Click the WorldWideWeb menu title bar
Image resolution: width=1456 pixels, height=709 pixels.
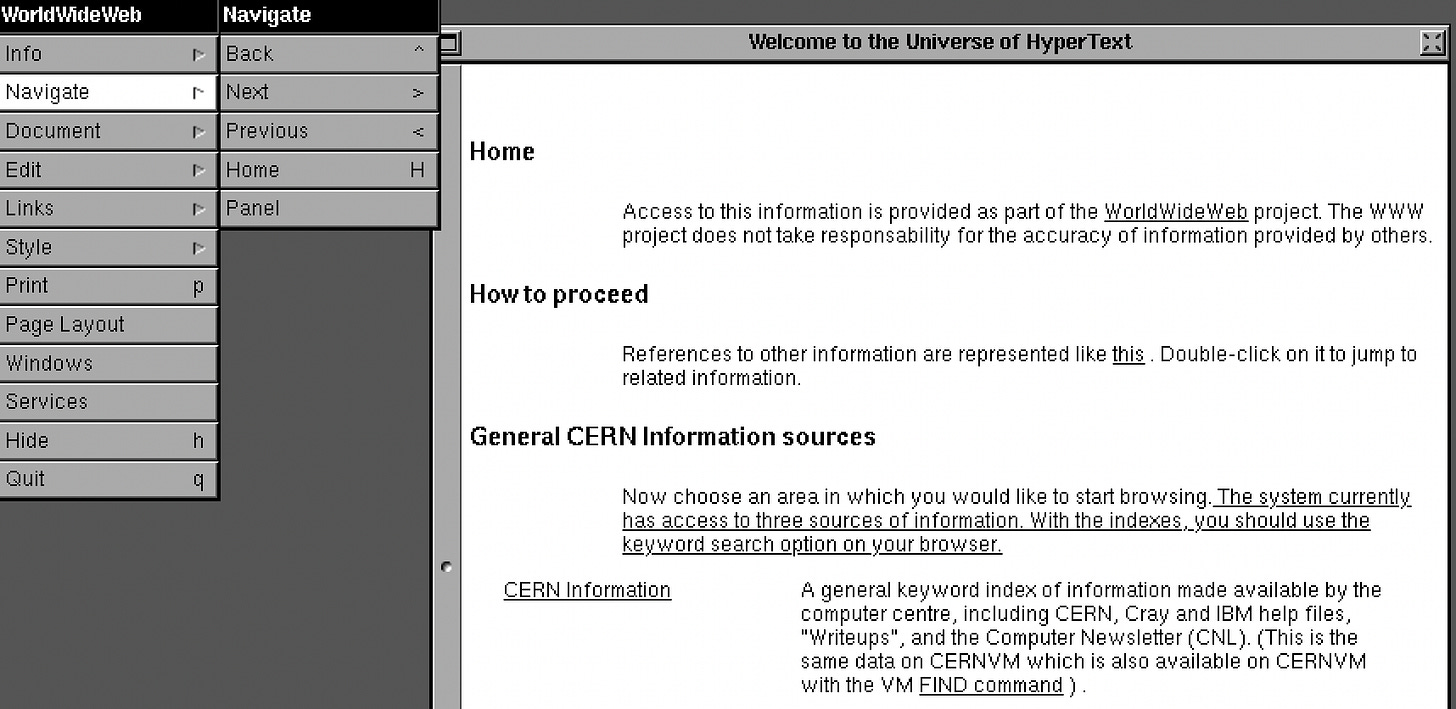click(108, 16)
